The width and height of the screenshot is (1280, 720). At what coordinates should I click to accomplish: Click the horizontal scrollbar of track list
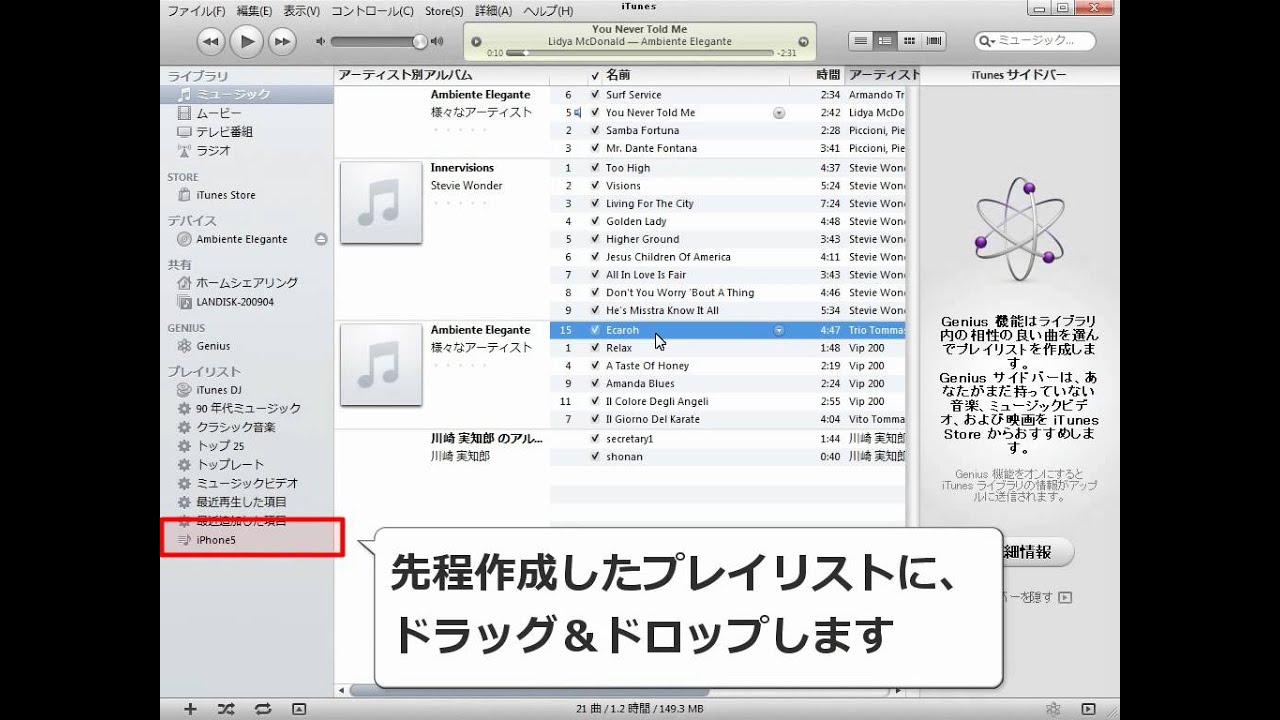click(528, 690)
